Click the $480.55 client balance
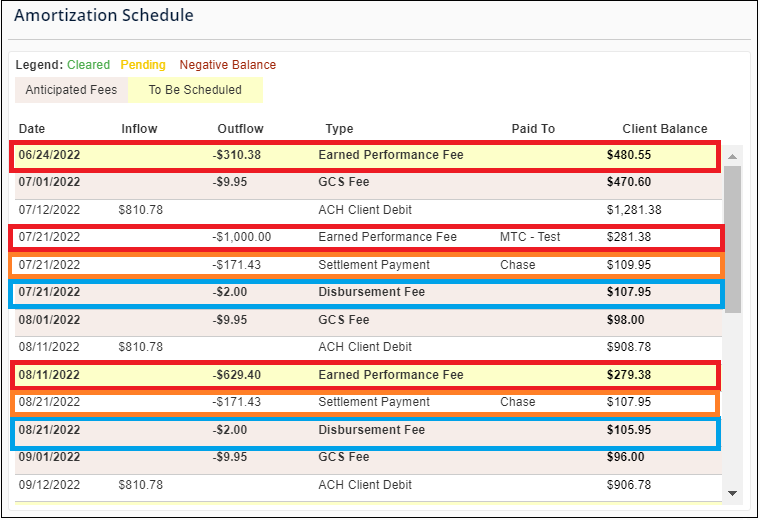Screen dimensions: 760x520 [x=629, y=155]
